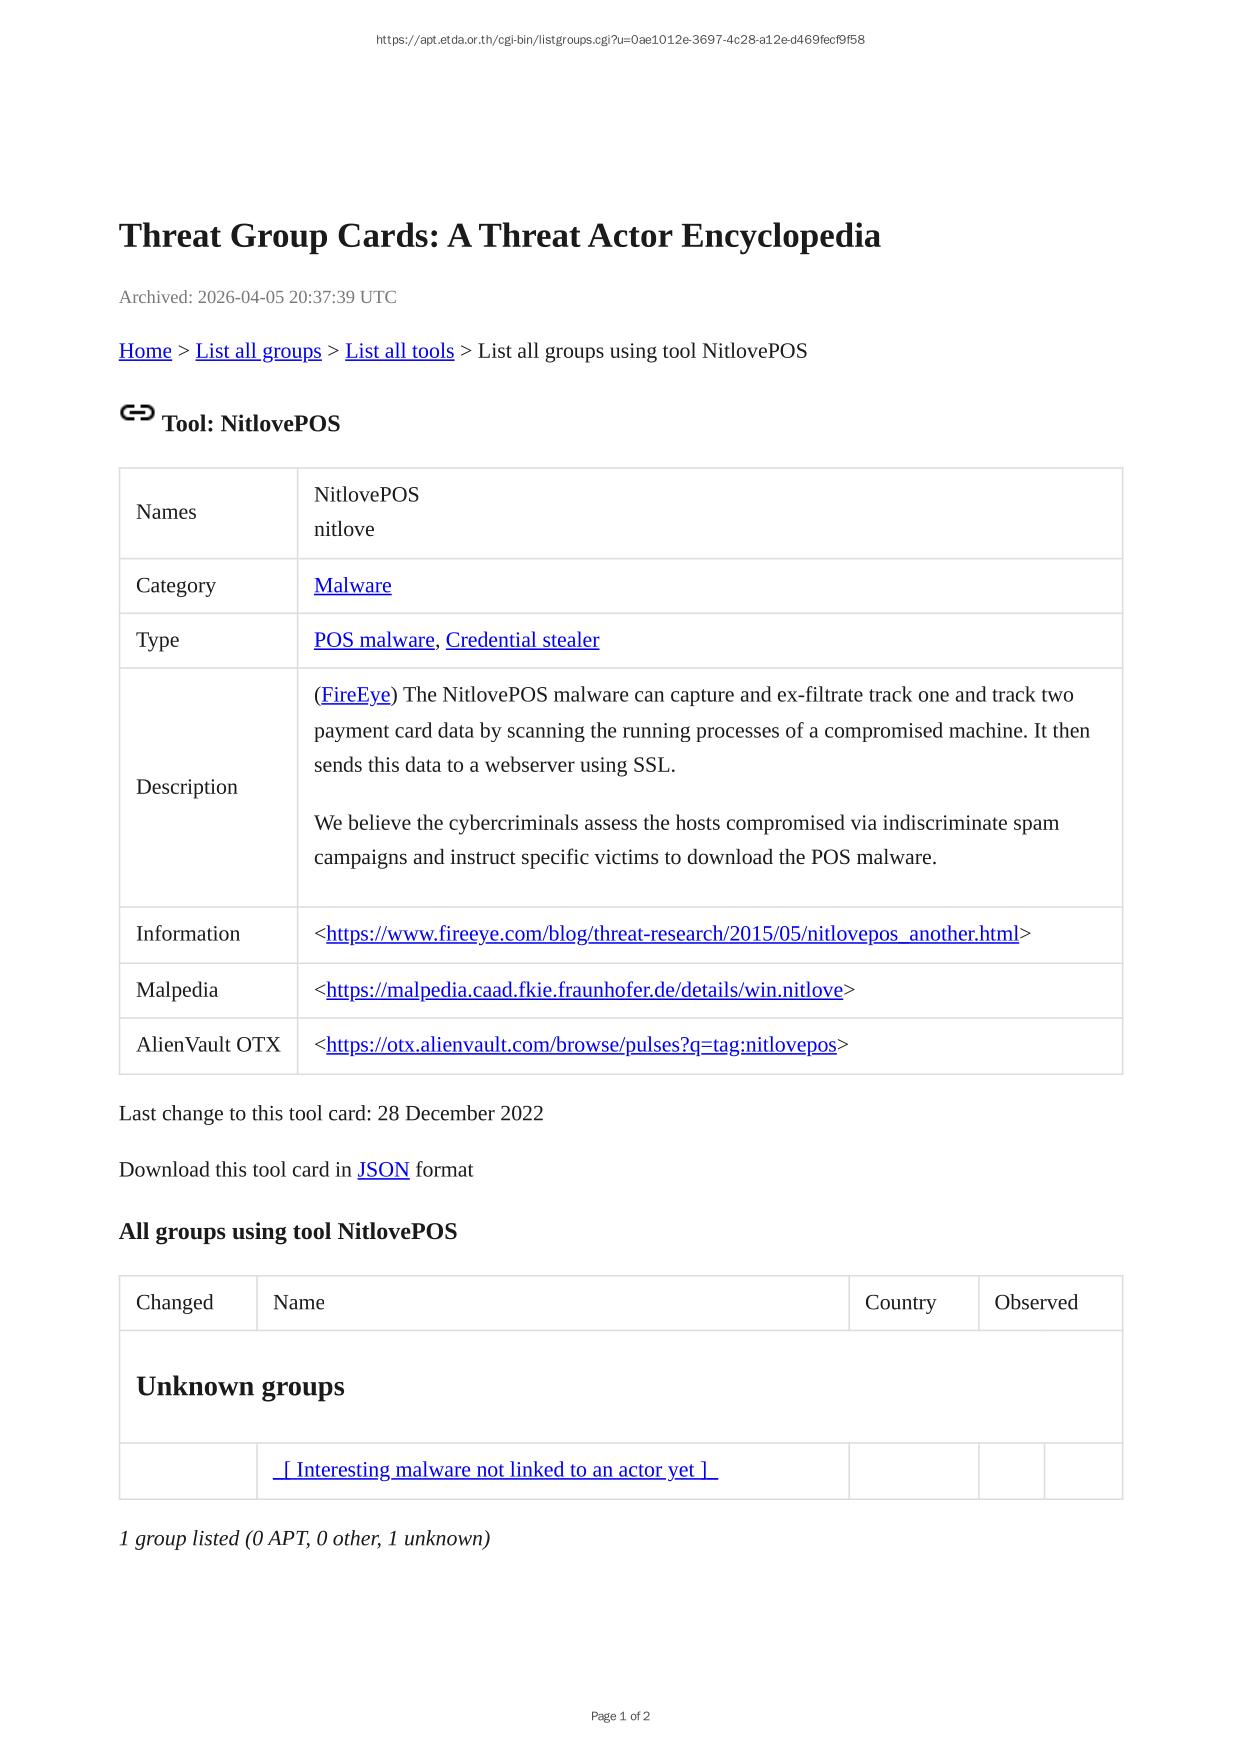Download the tool card via JSON link

383,1170
